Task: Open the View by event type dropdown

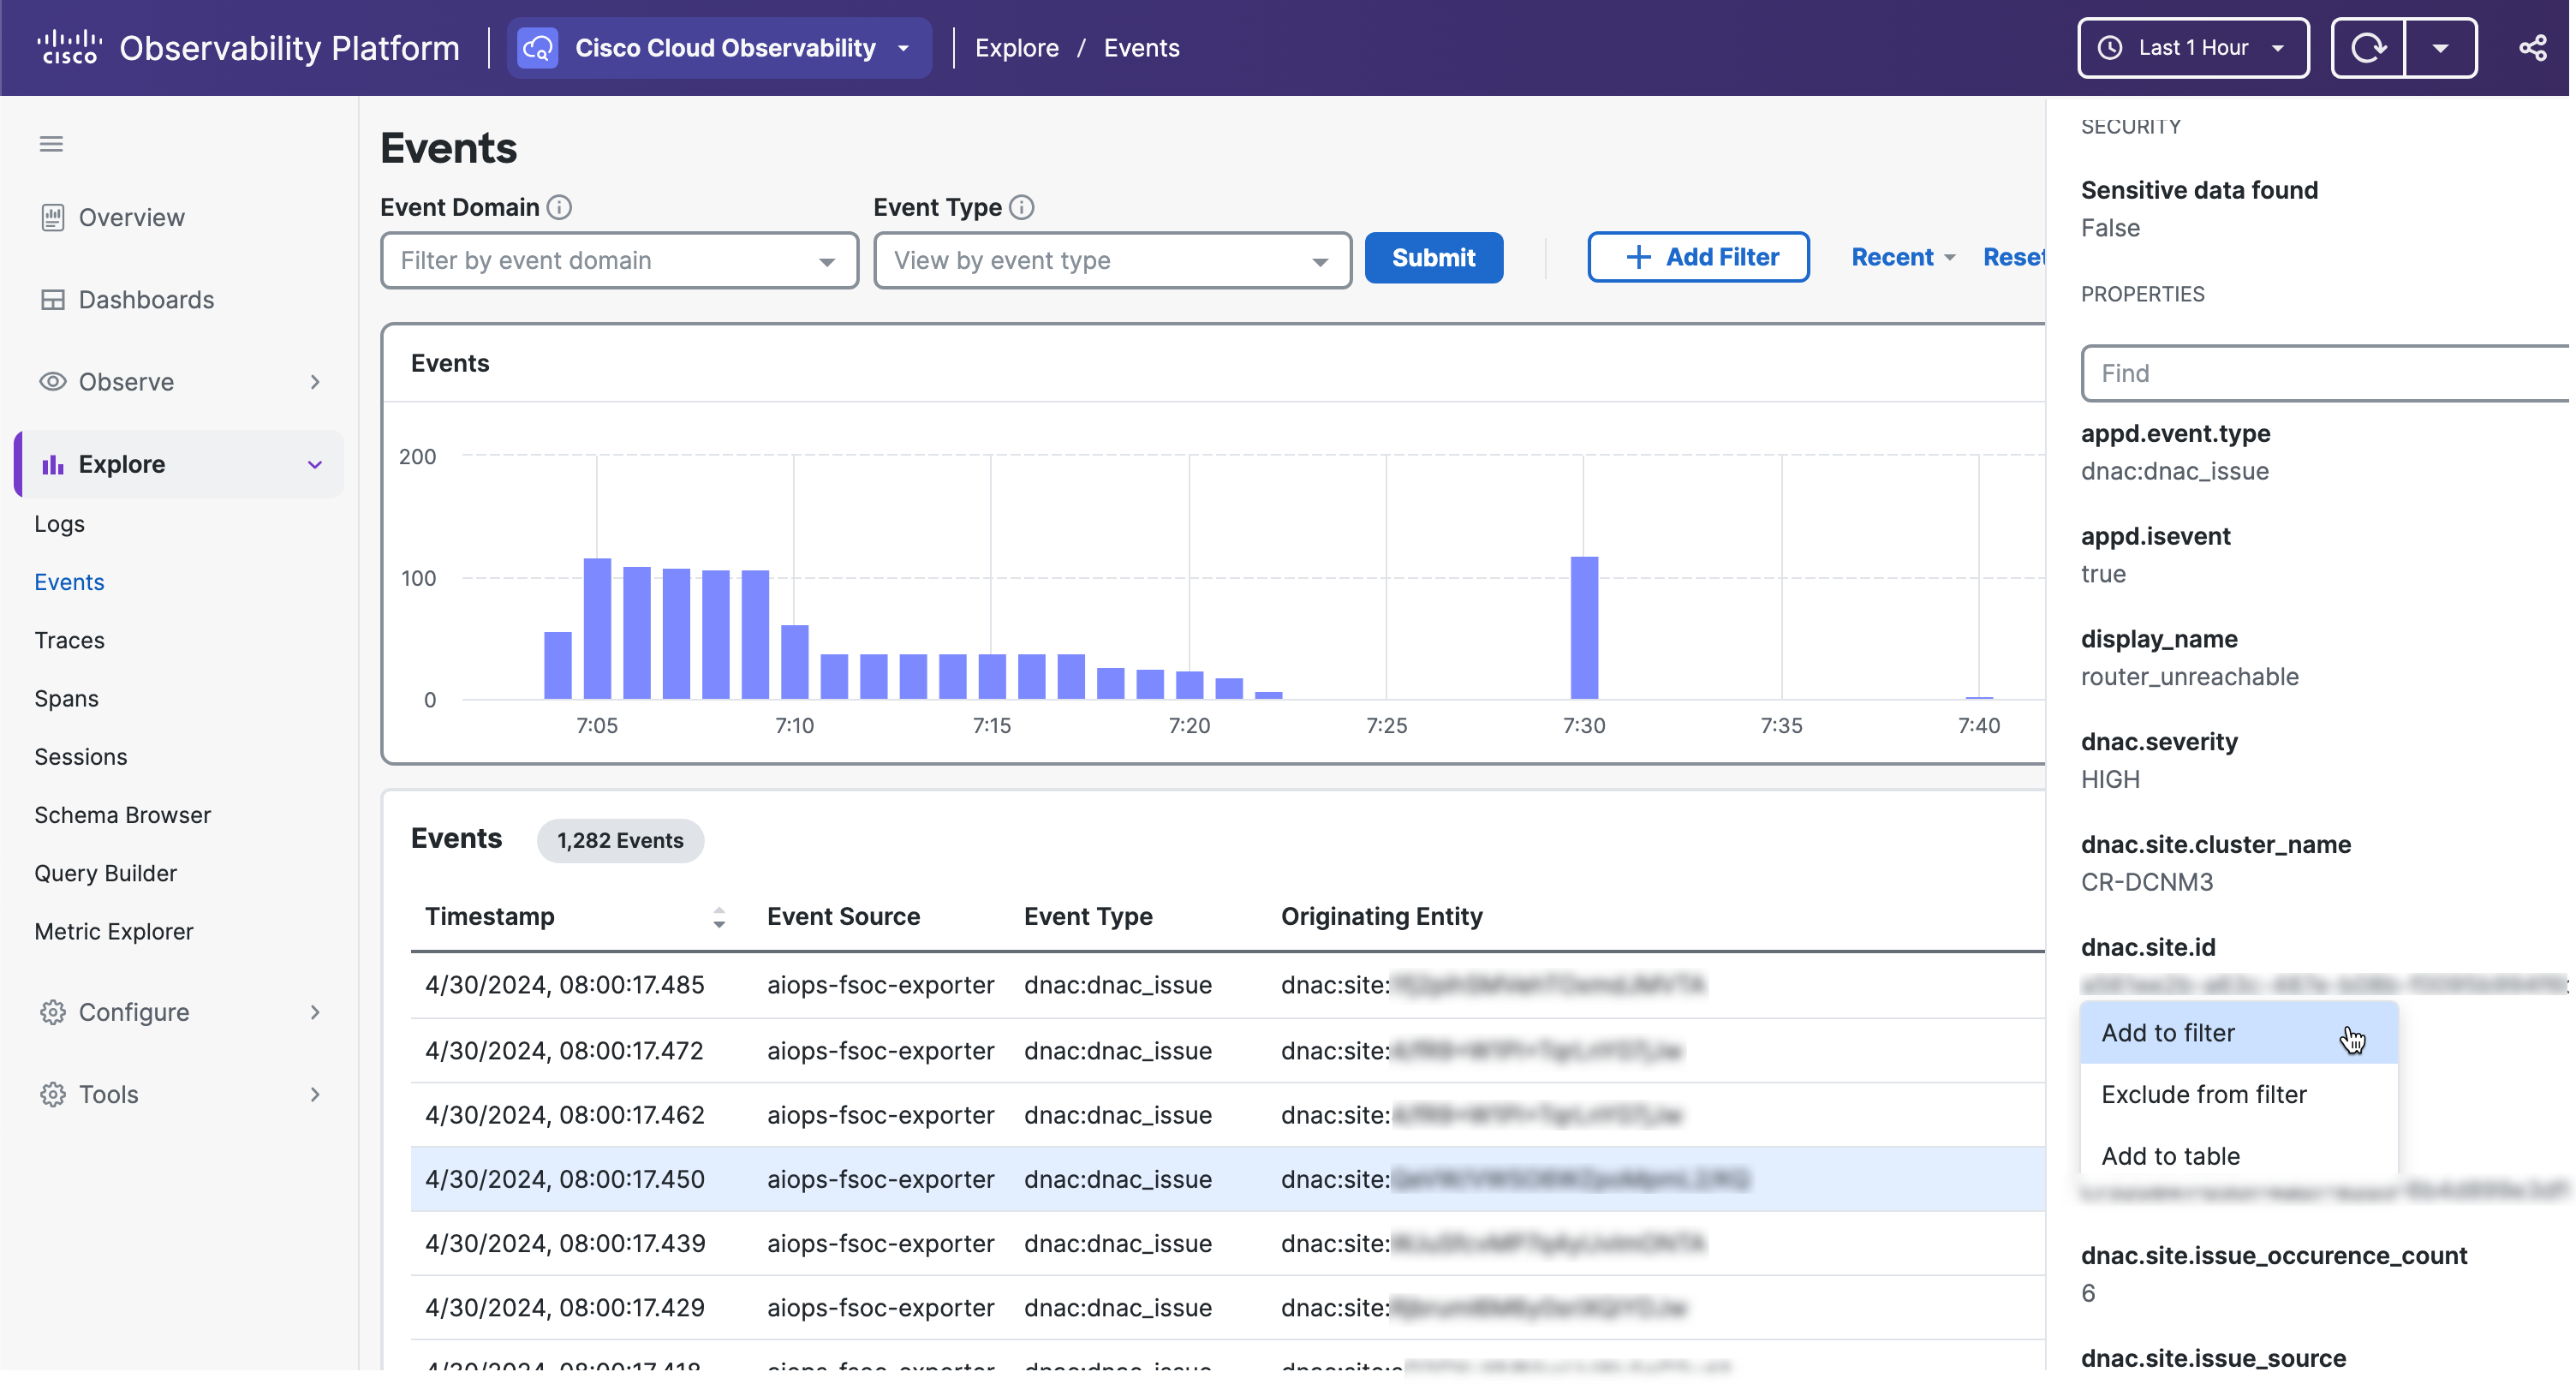Action: coord(1112,260)
